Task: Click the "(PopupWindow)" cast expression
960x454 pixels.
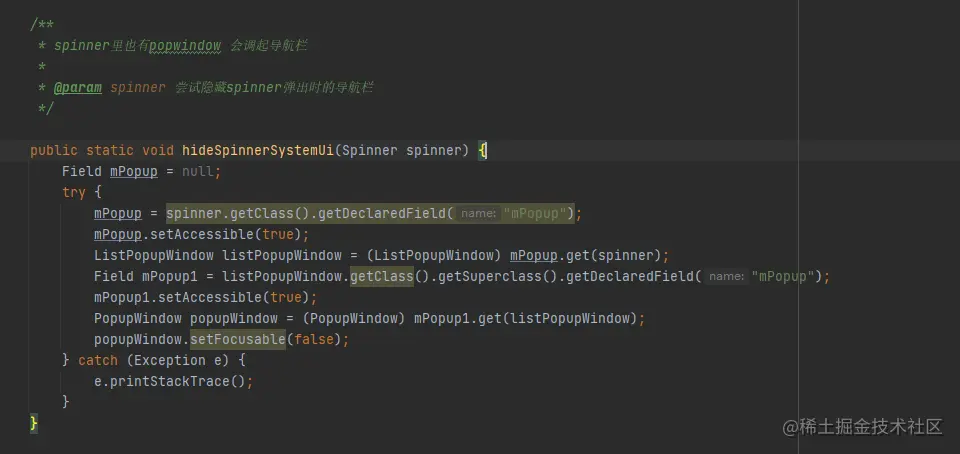Action: point(354,318)
